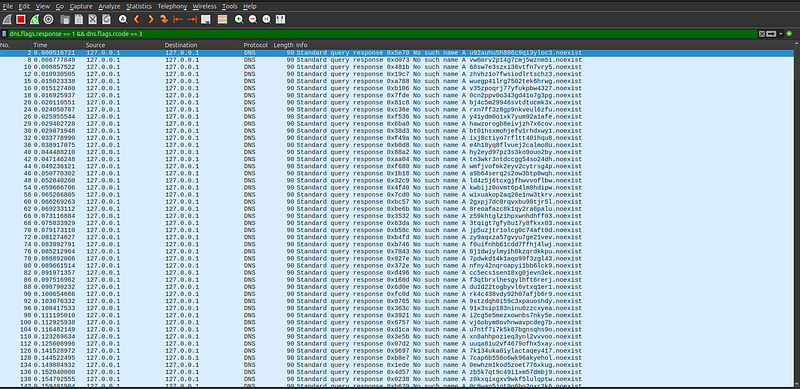The width and height of the screenshot is (800, 389).
Task: Open capture options gear icon
Action: click(48, 19)
